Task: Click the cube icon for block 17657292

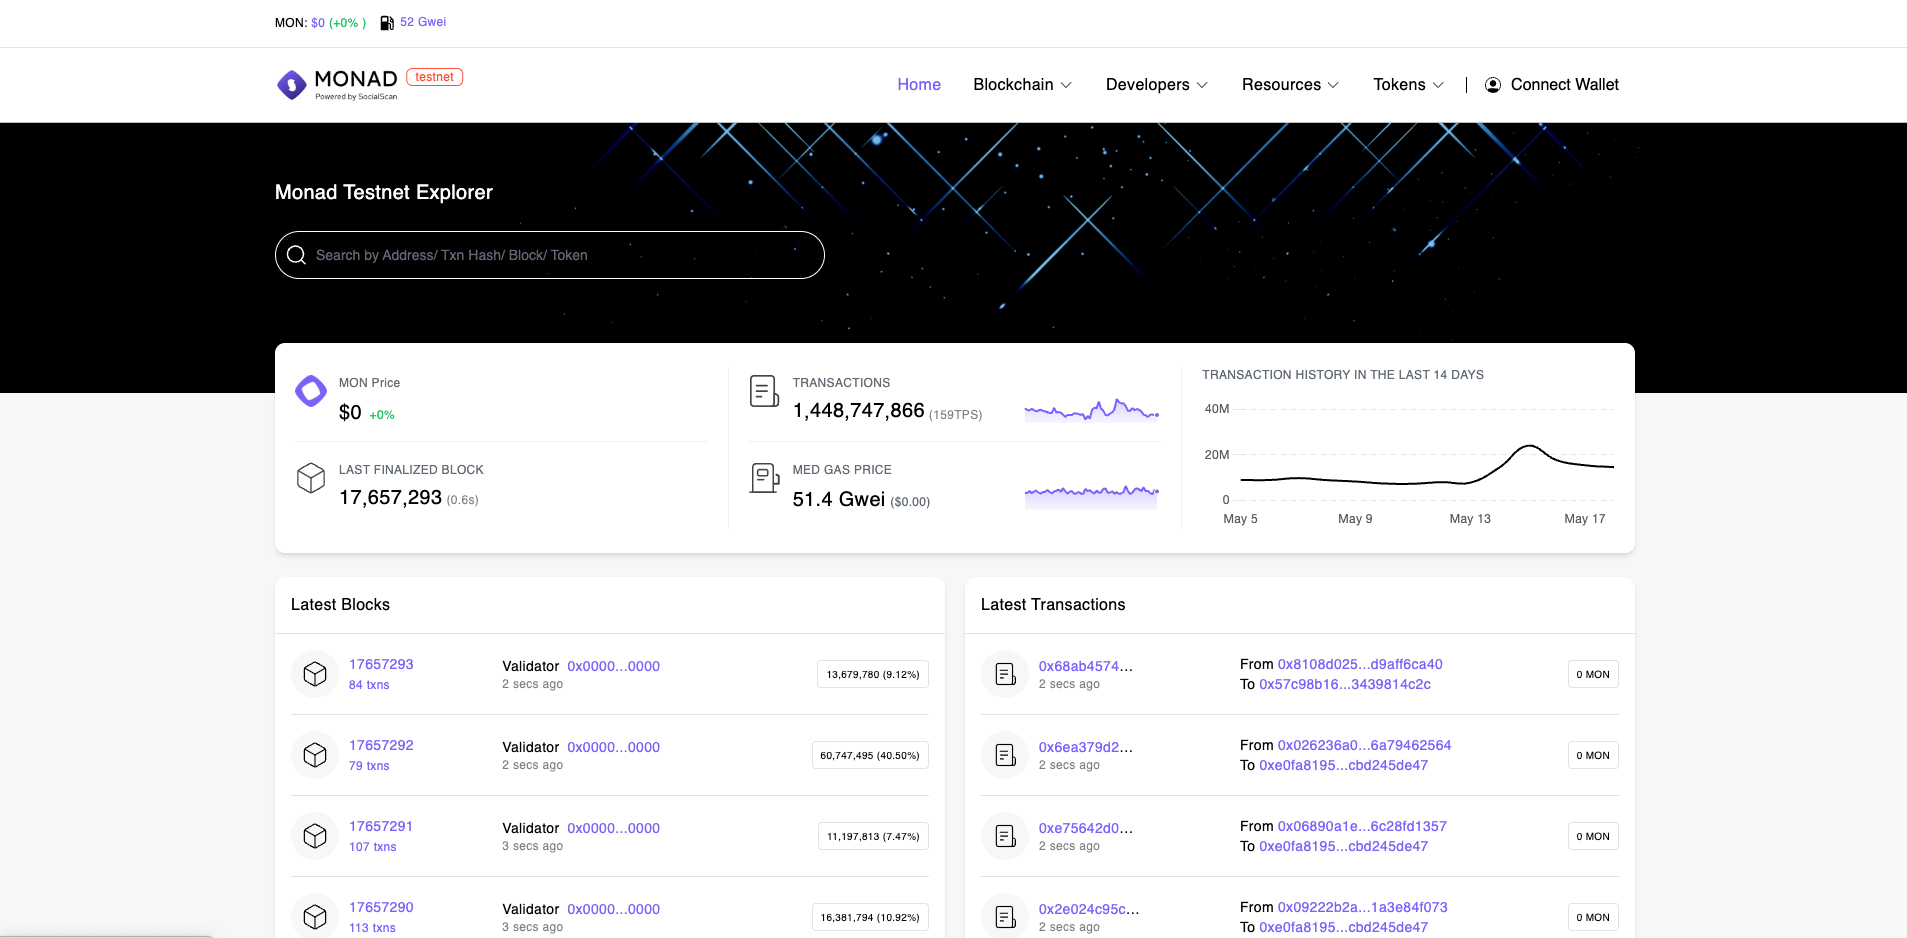Action: (x=315, y=755)
